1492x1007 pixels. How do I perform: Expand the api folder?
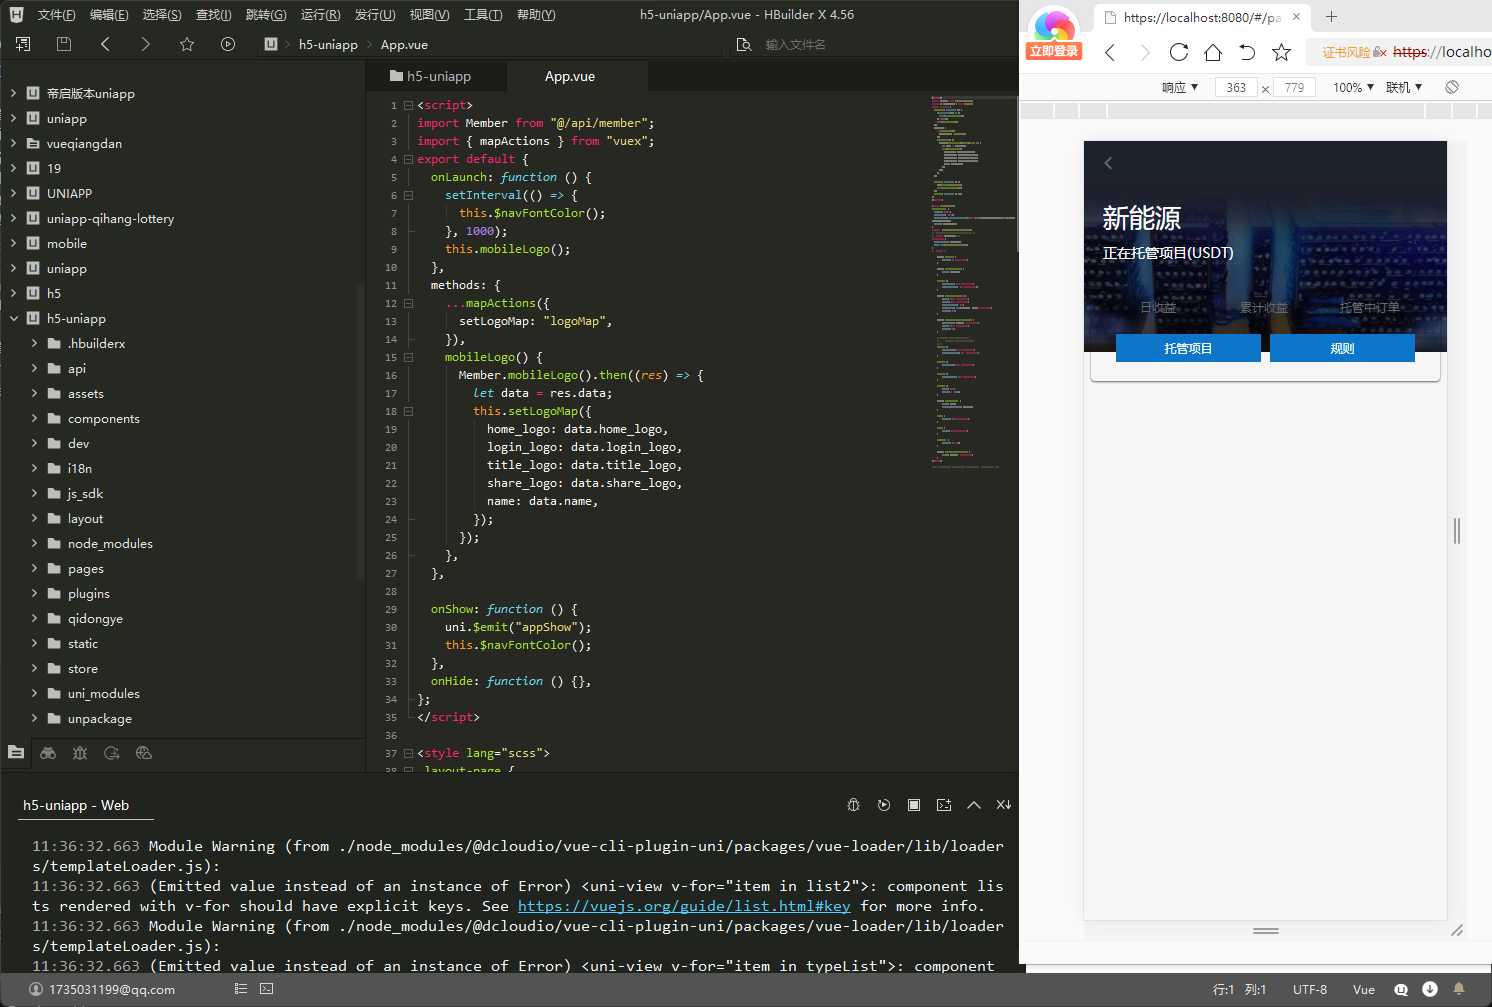pos(34,369)
